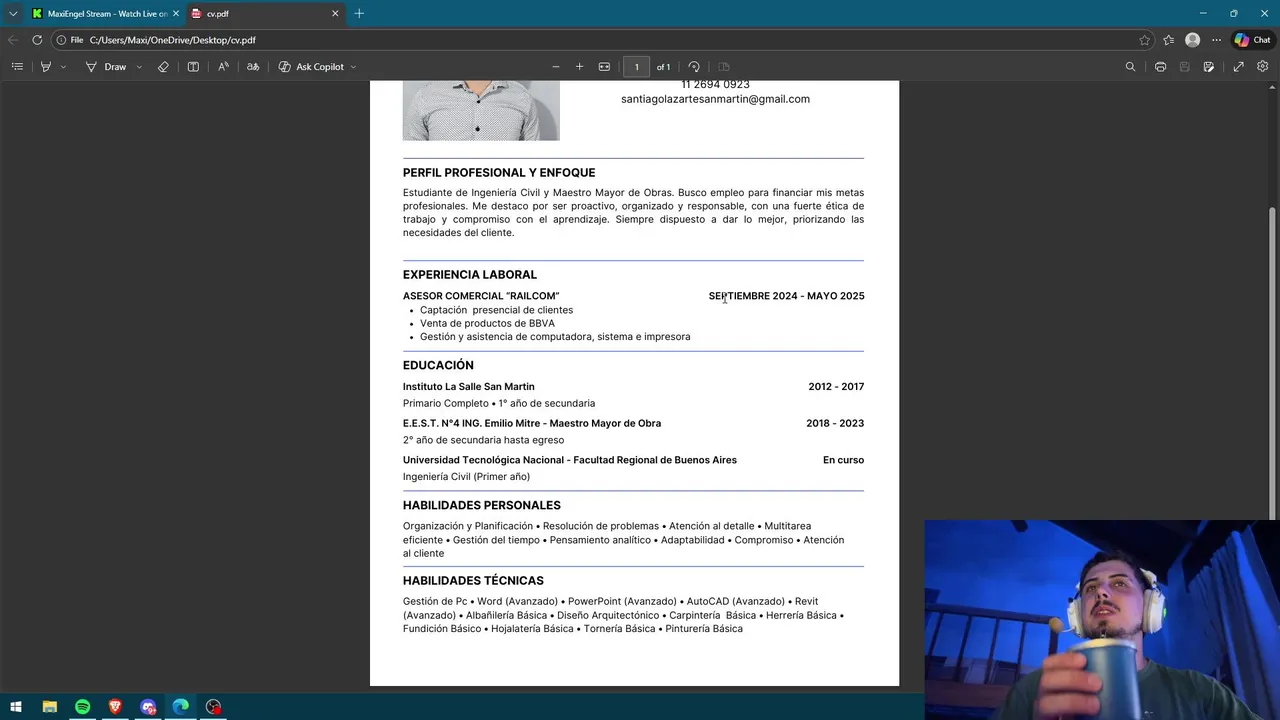The height and width of the screenshot is (720, 1280).
Task: Select the Highlight tool
Action: pos(46,67)
